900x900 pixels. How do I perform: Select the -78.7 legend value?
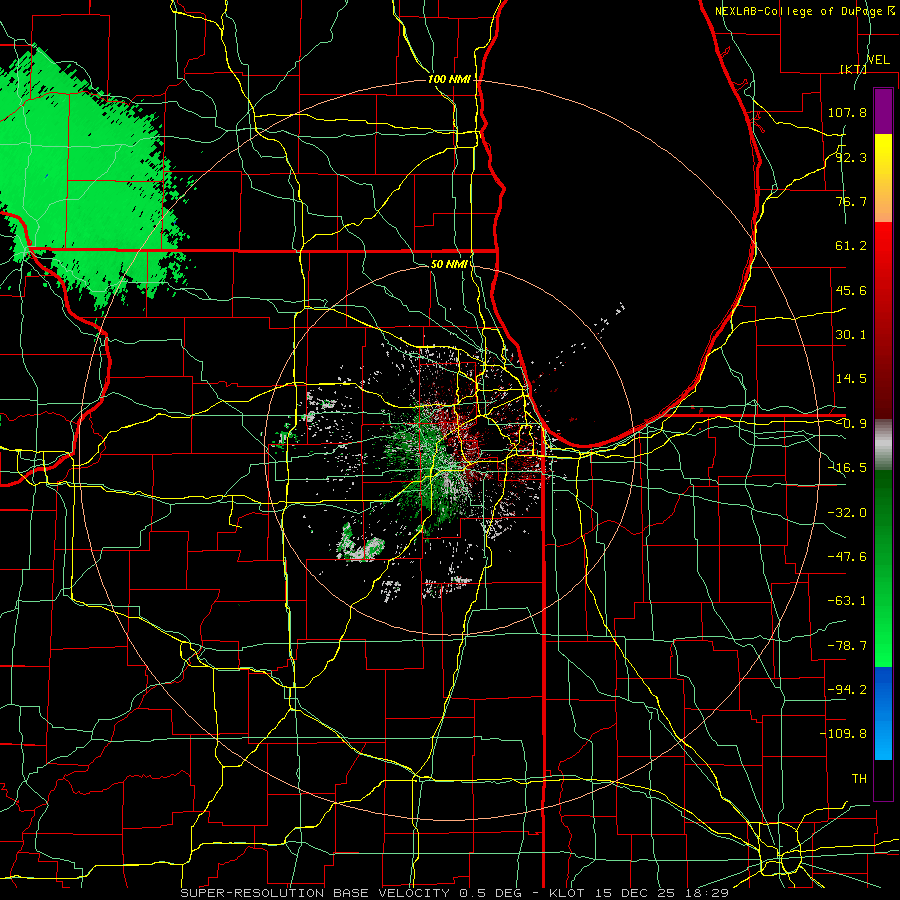tap(847, 646)
